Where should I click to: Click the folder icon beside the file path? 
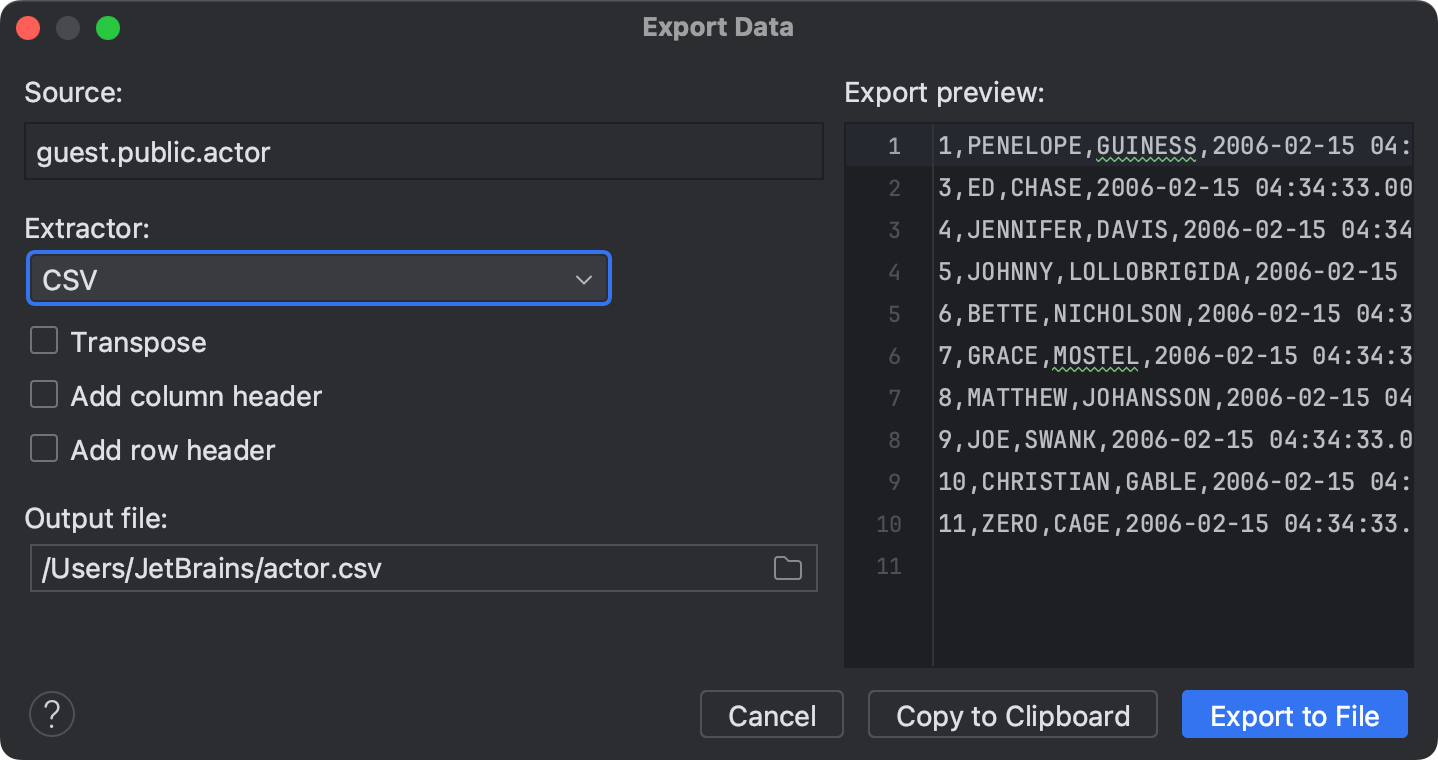pos(787,567)
